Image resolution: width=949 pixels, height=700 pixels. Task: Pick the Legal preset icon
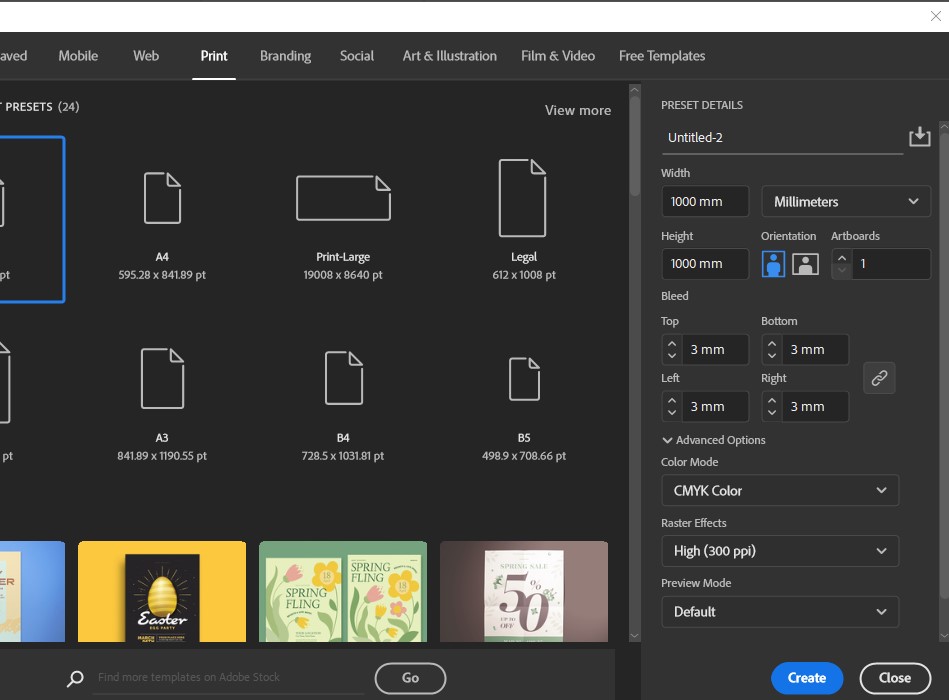pyautogui.click(x=522, y=198)
